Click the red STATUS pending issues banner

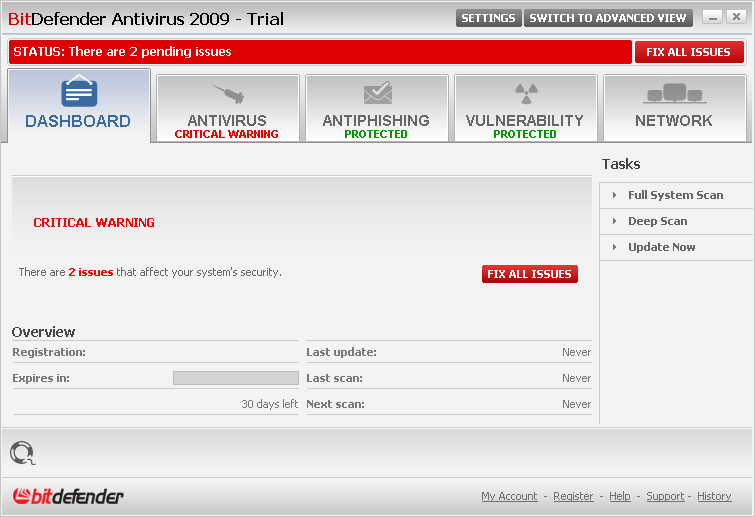(x=320, y=52)
